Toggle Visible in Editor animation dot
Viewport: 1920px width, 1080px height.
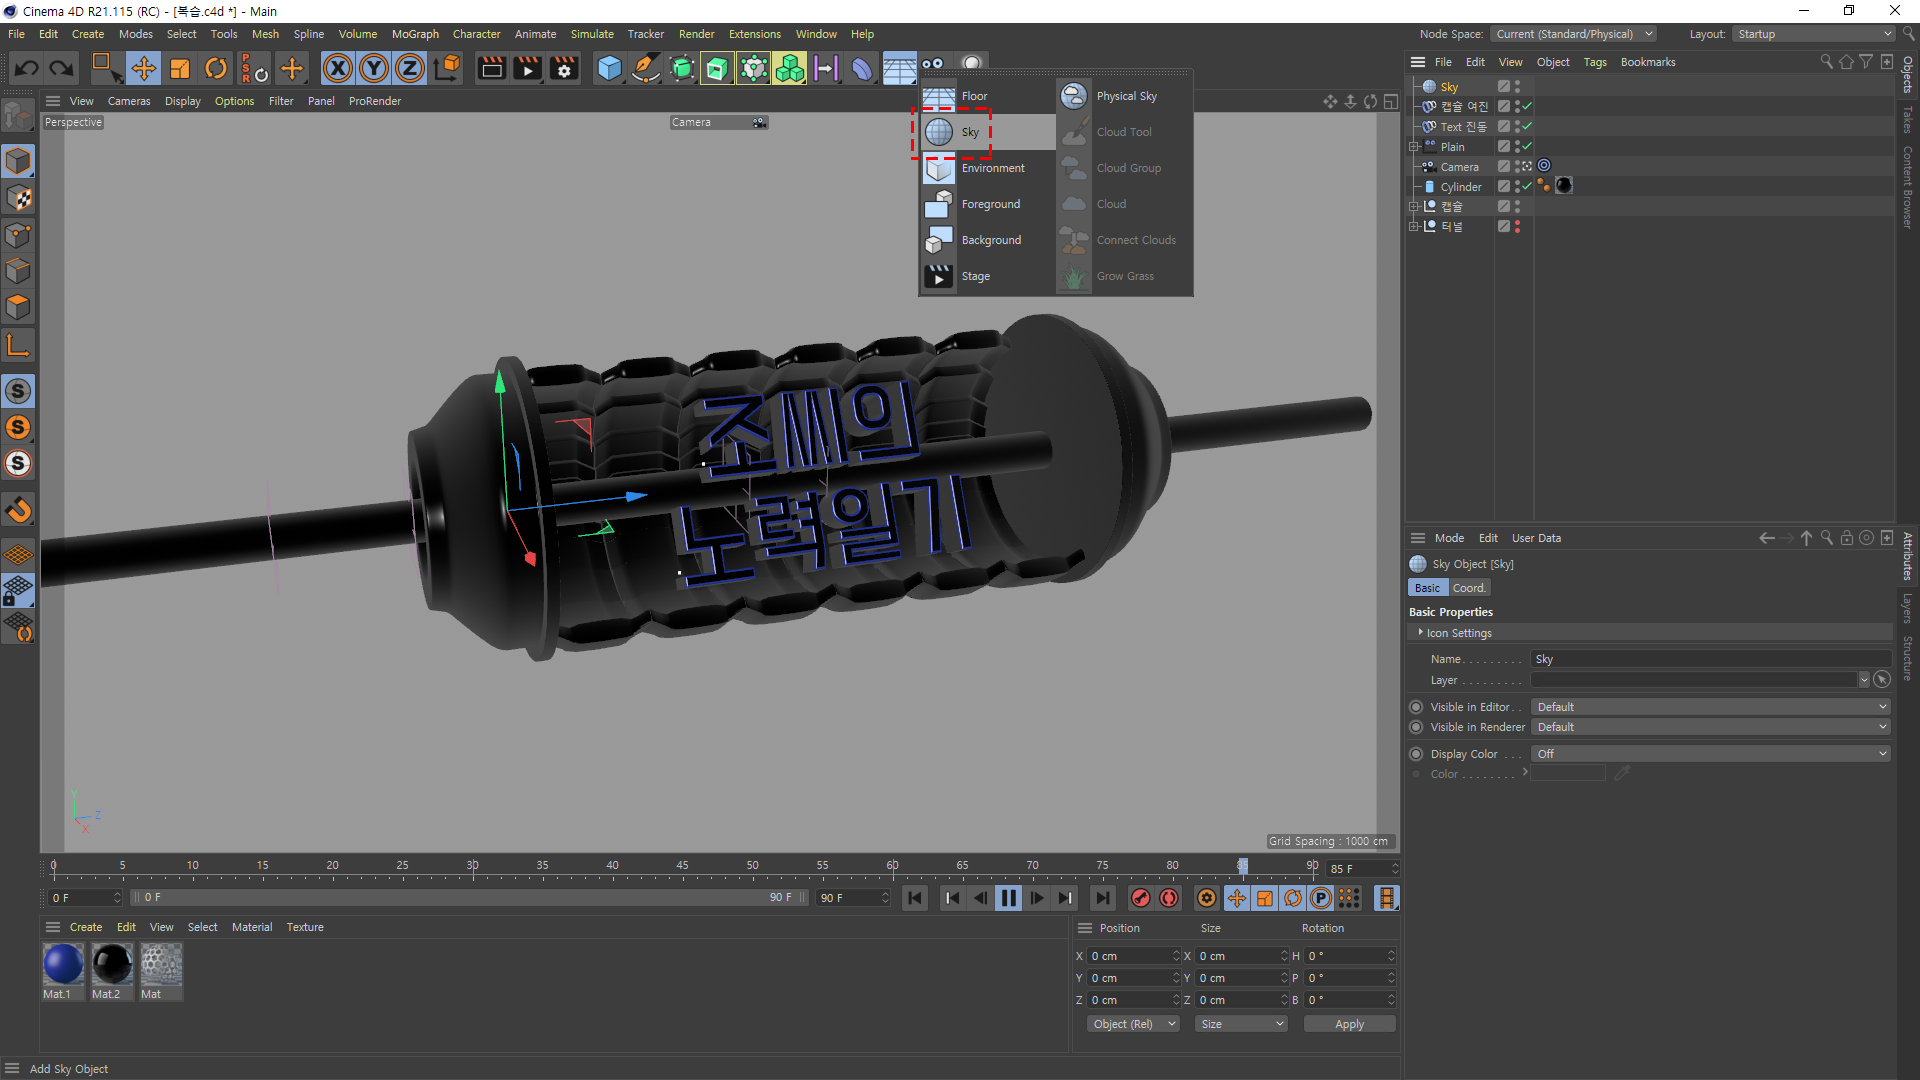[x=1416, y=707]
